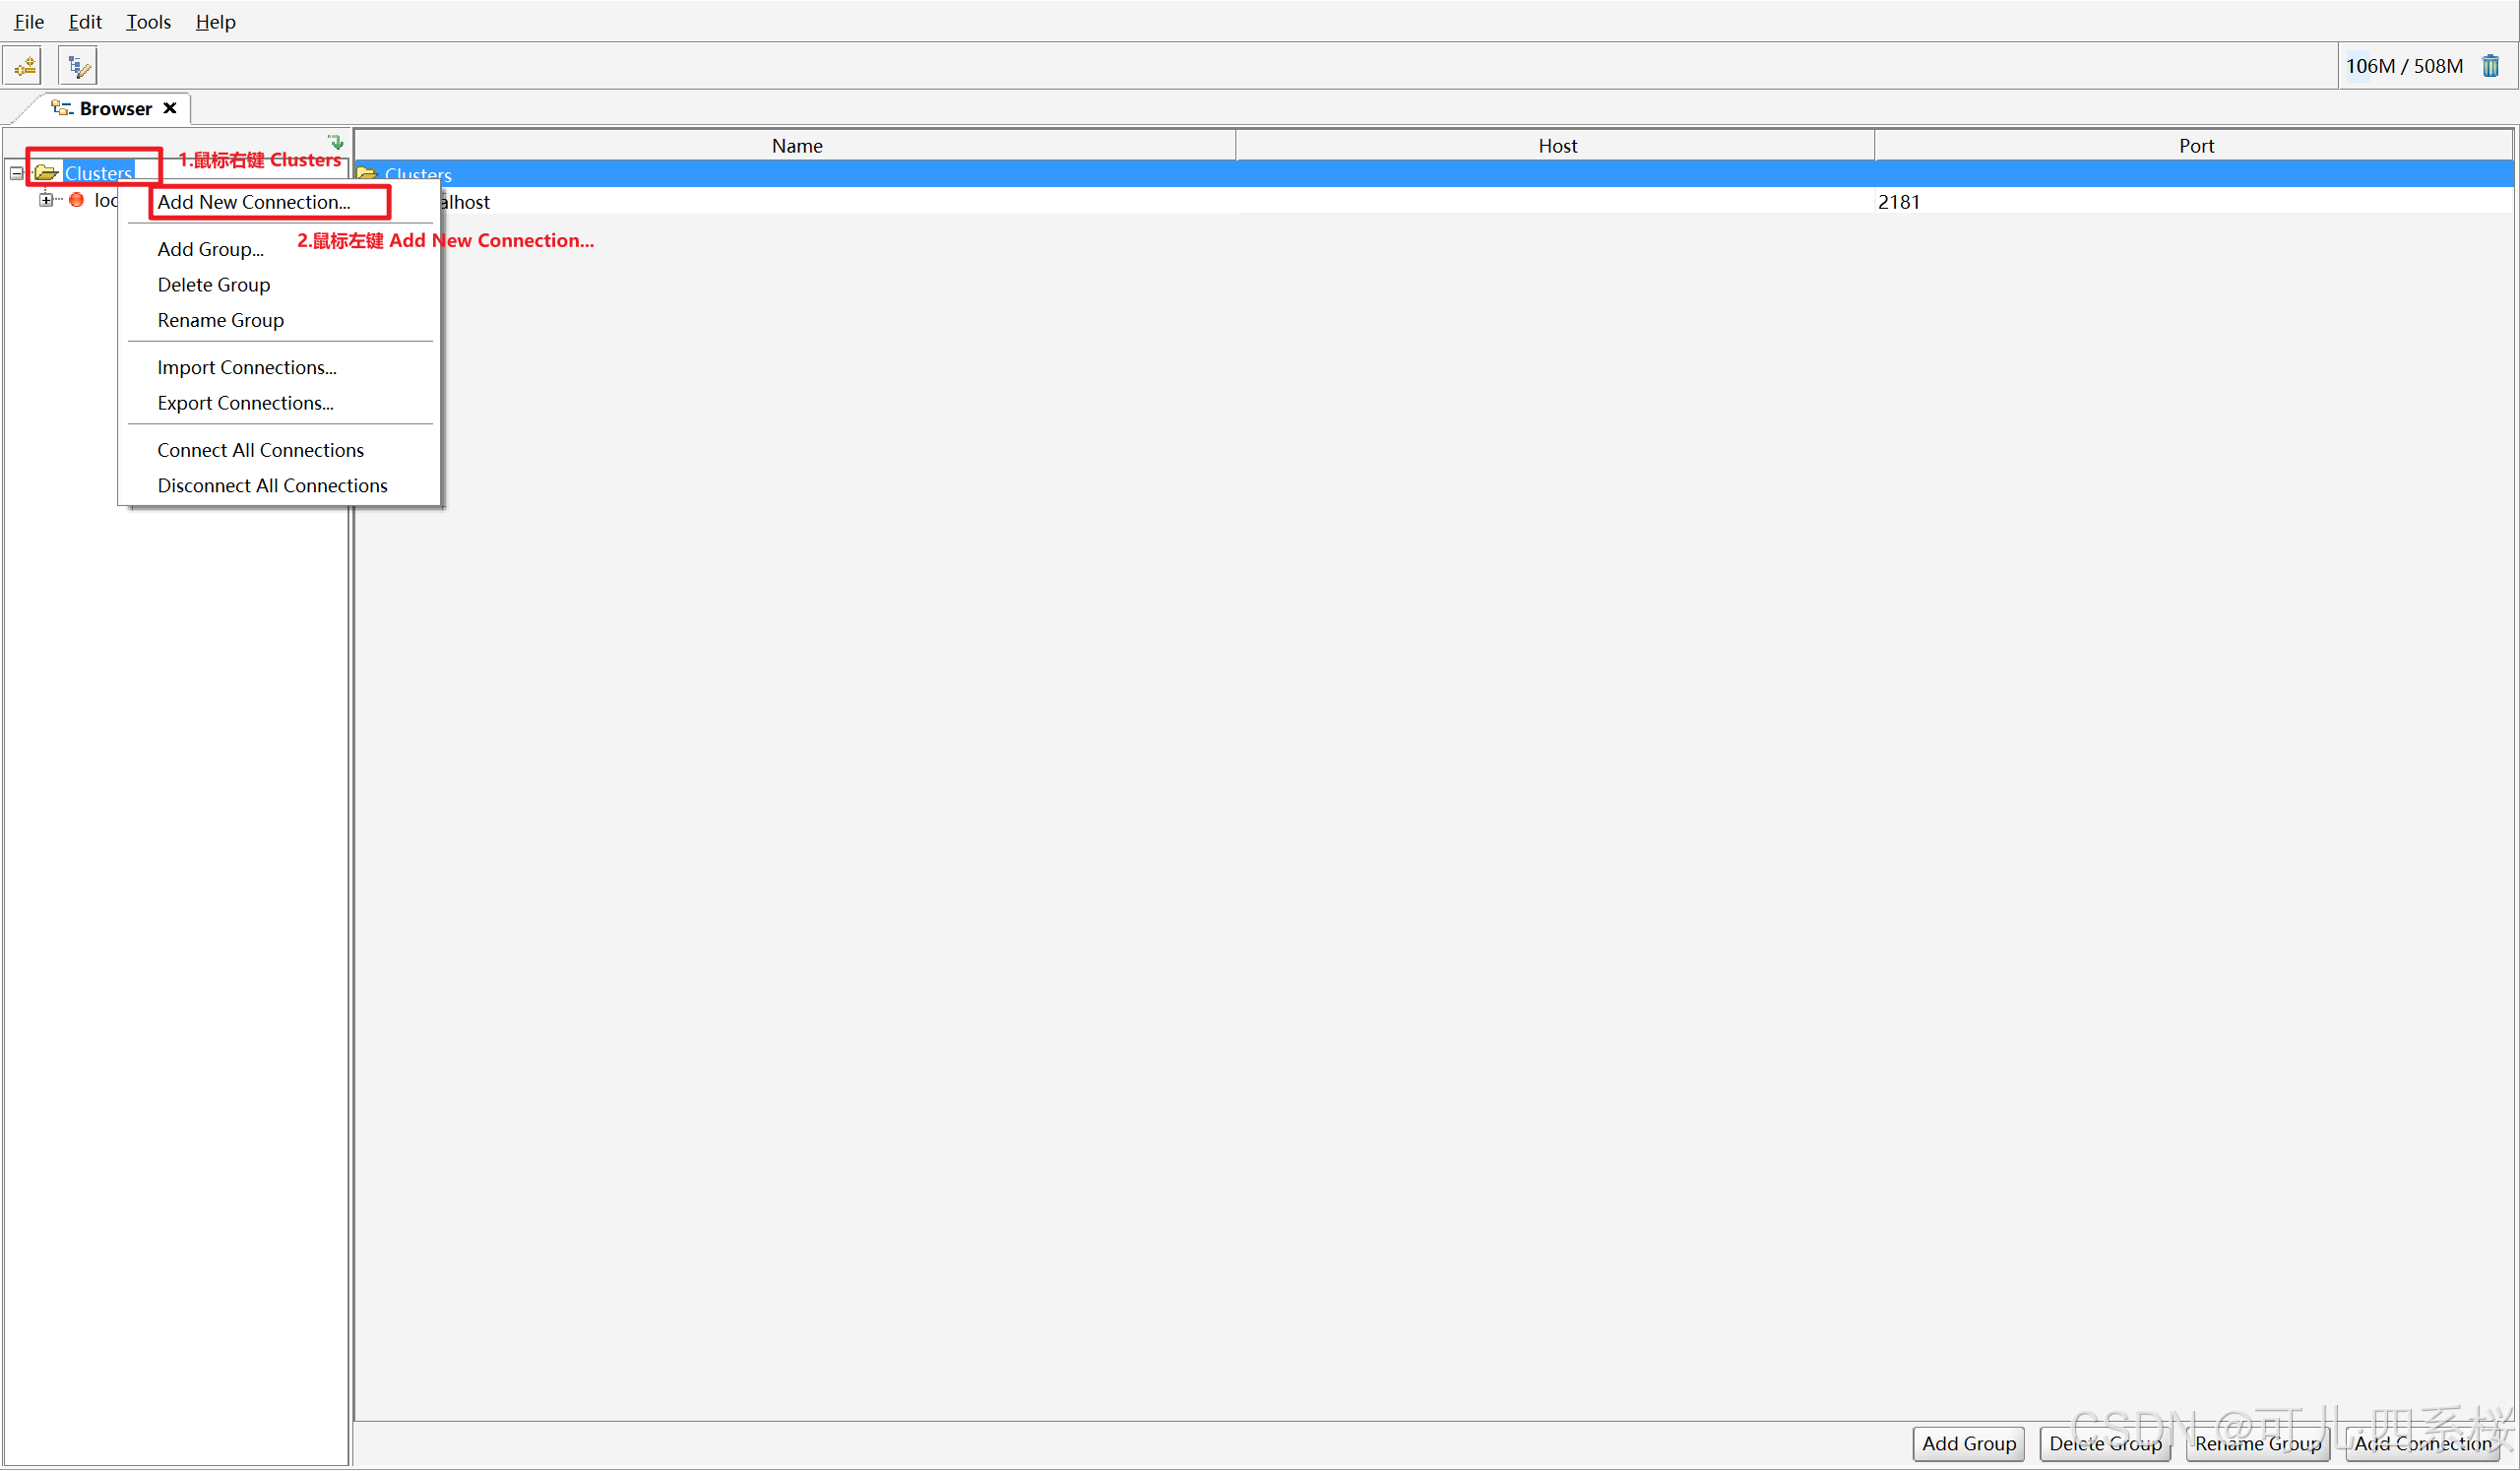Choose Connect All Connections

260,450
